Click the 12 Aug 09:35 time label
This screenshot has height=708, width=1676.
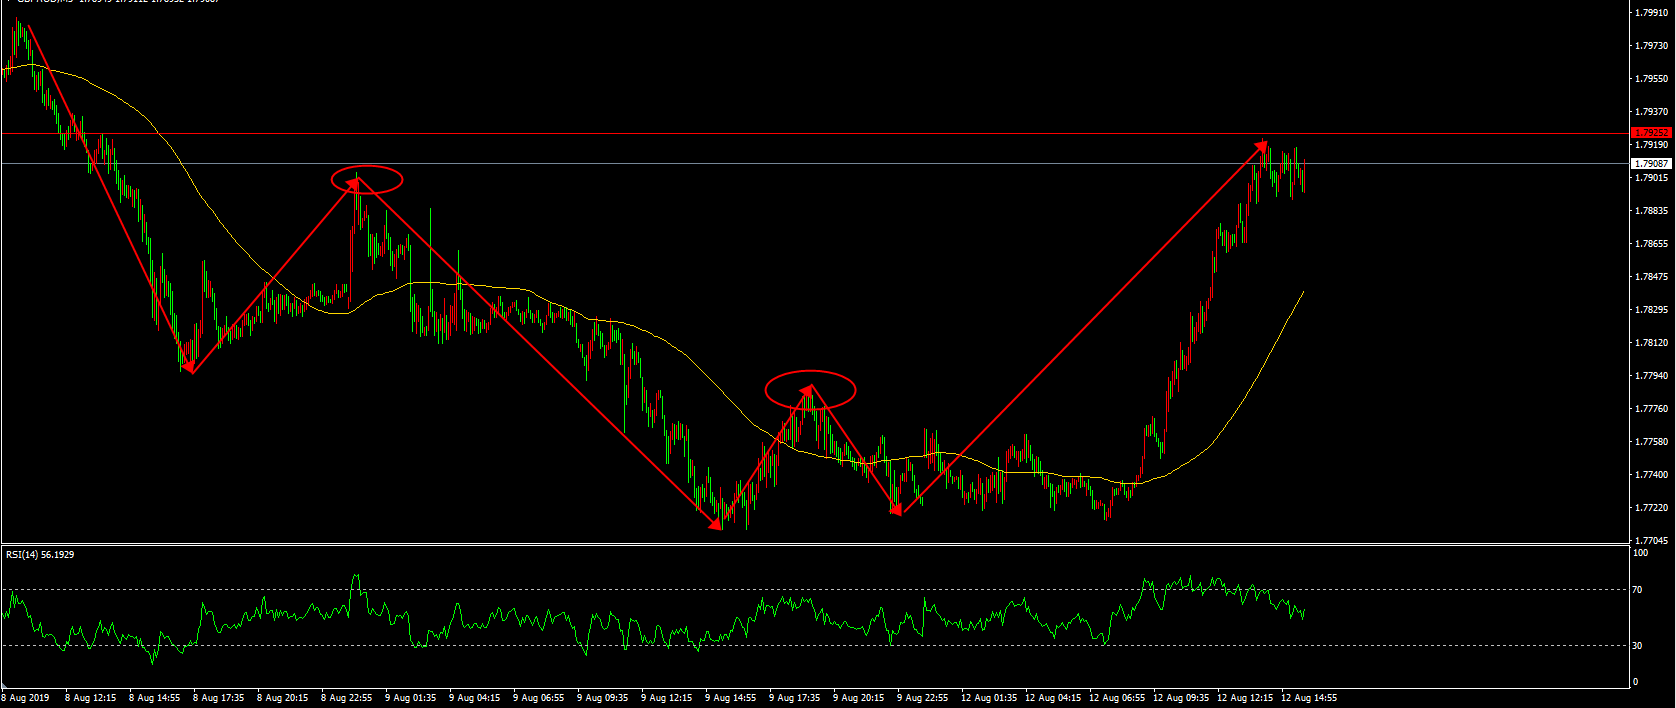[x=1181, y=698]
